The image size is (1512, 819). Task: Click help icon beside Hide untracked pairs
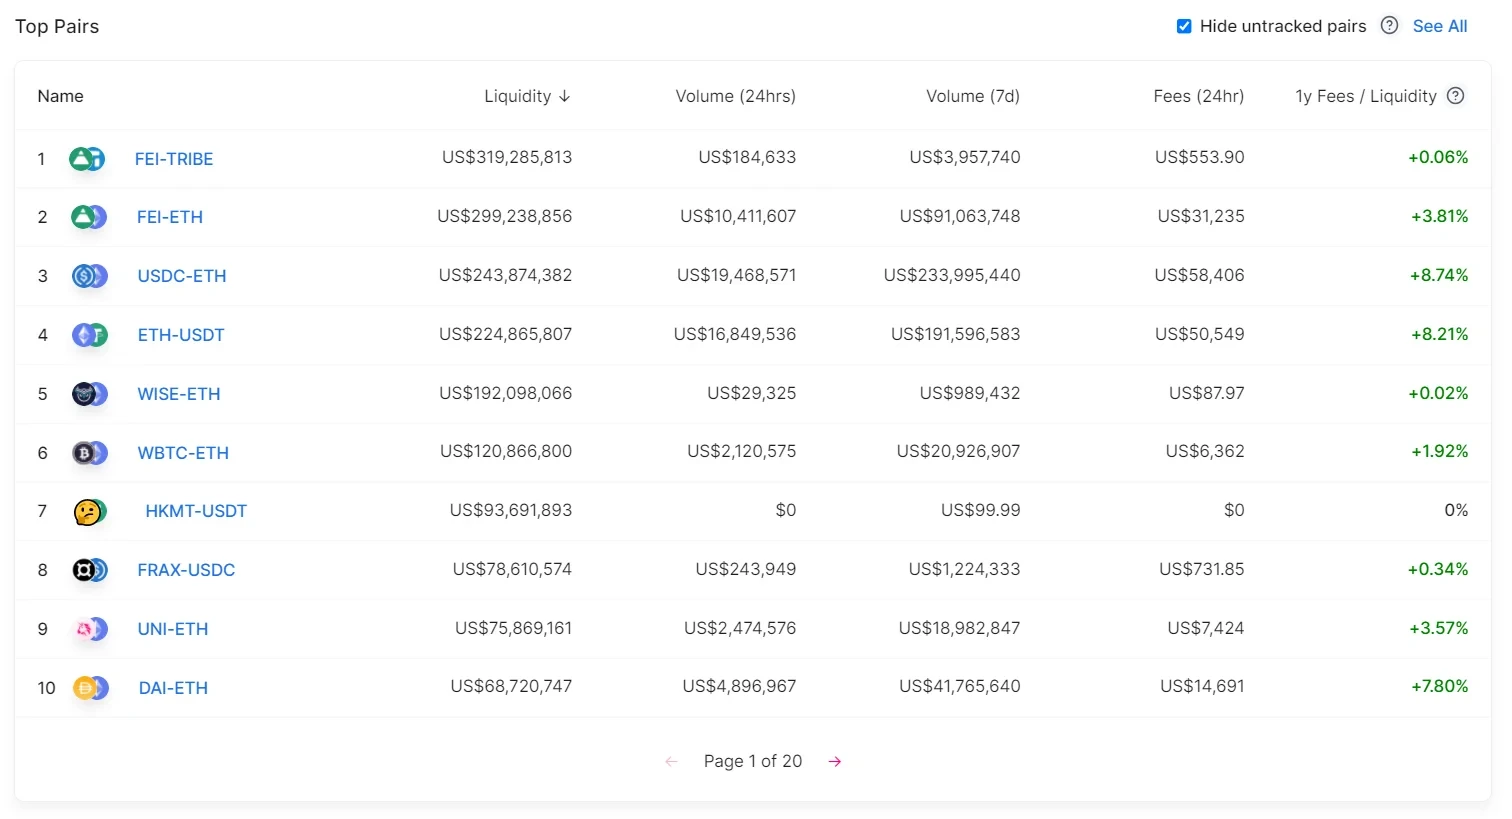coord(1389,26)
